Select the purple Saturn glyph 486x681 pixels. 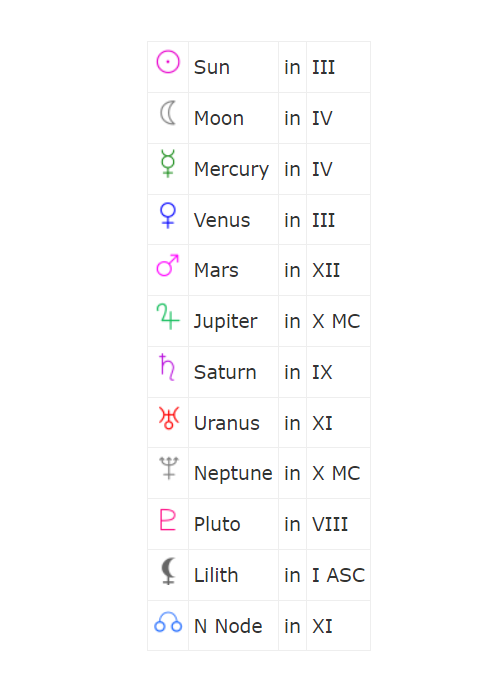coord(167,367)
